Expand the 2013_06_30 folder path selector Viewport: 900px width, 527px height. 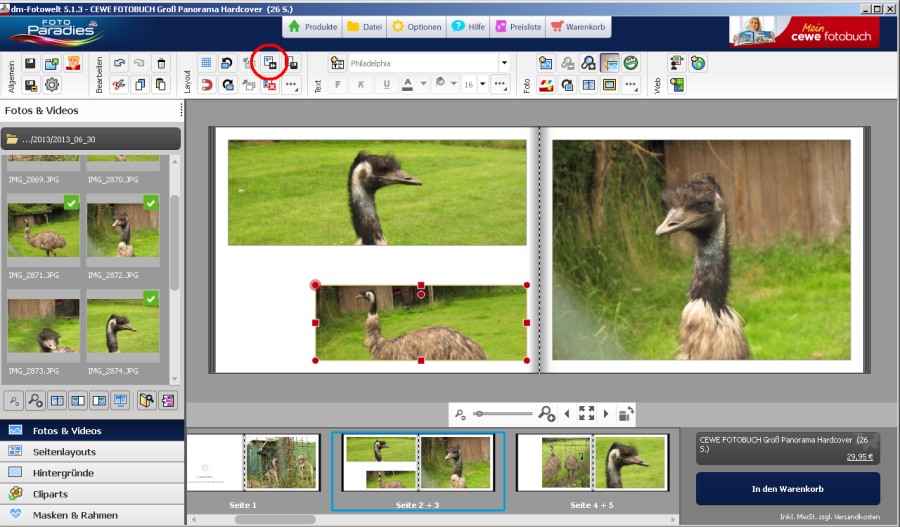(92, 139)
